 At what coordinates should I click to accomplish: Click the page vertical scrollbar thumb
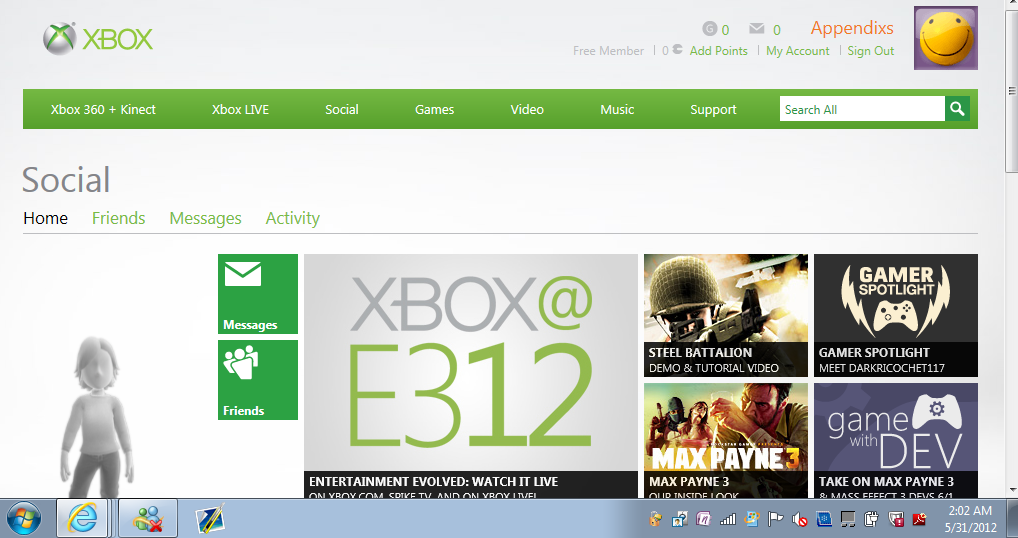coord(1012,91)
